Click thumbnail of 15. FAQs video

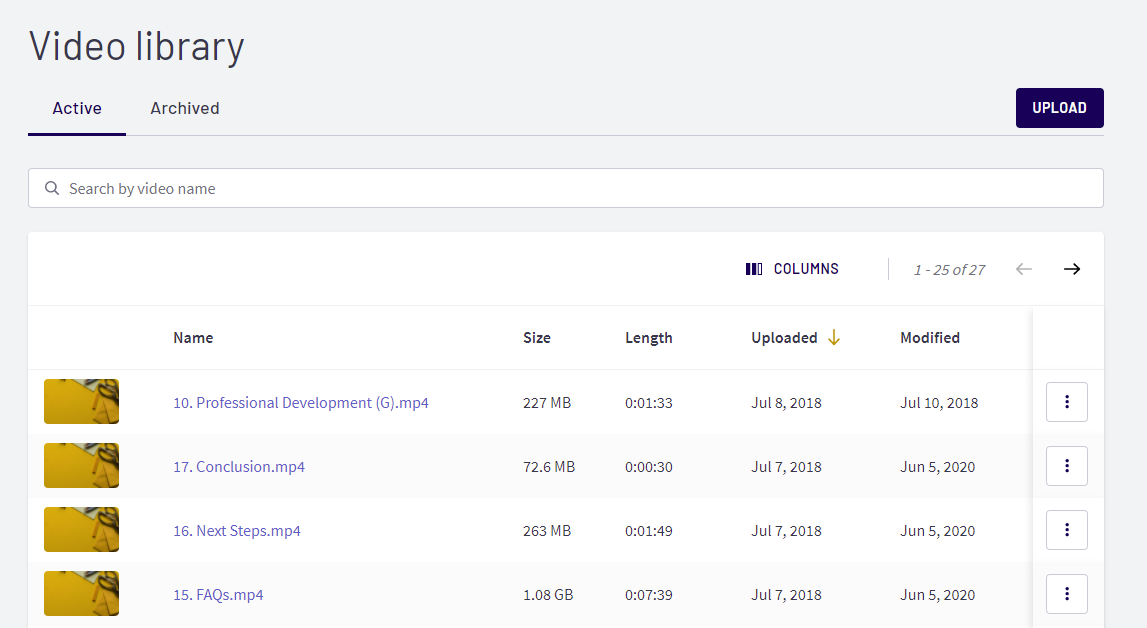coord(81,594)
